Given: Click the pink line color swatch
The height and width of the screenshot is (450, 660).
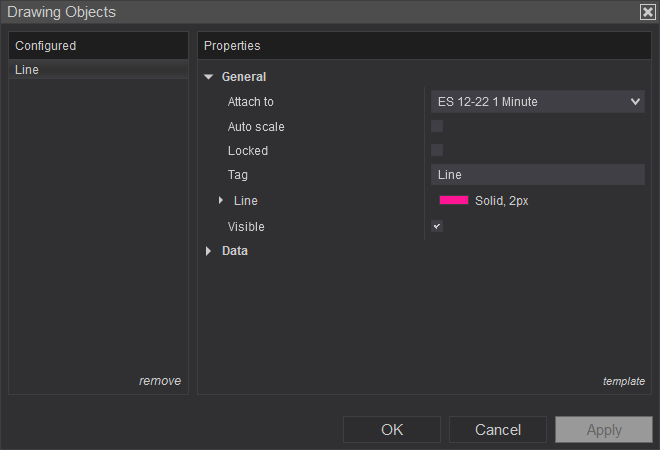Looking at the screenshot, I should (454, 200).
